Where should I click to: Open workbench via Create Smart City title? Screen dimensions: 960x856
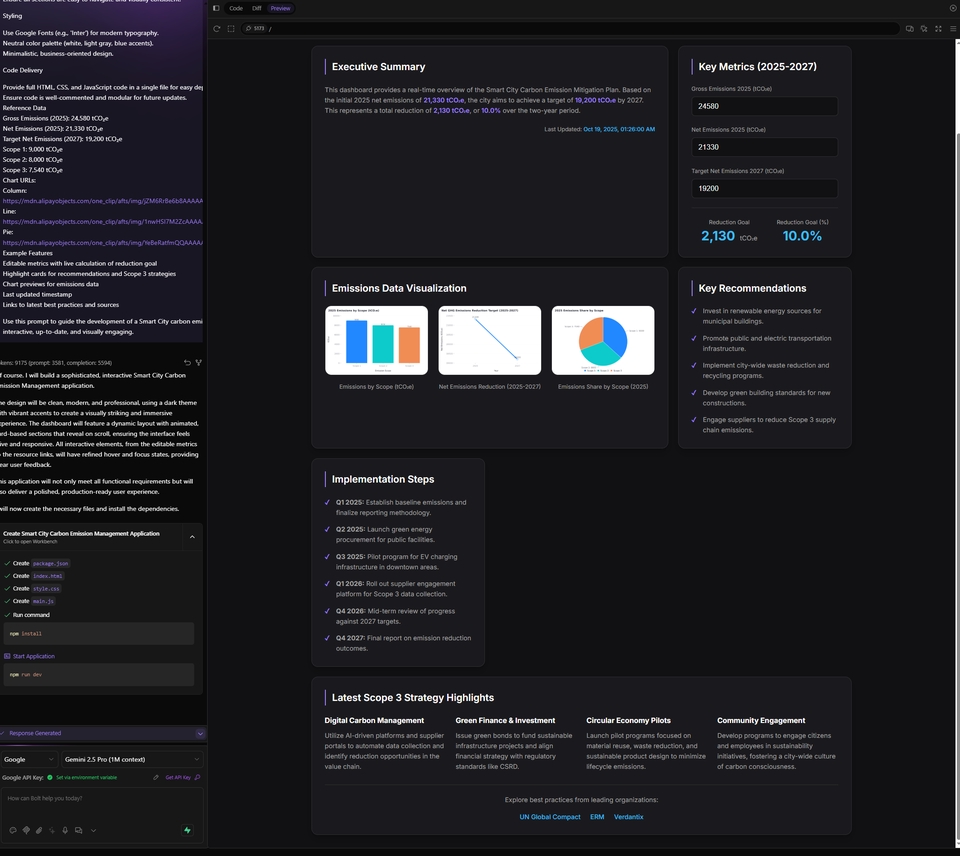click(x=81, y=533)
